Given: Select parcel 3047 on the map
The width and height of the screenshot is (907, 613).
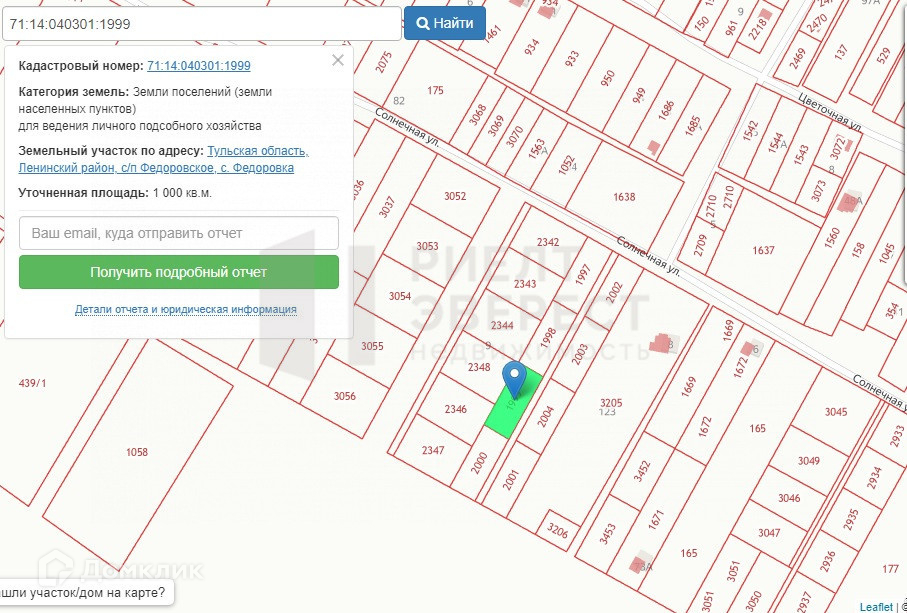Looking at the screenshot, I should [x=769, y=533].
